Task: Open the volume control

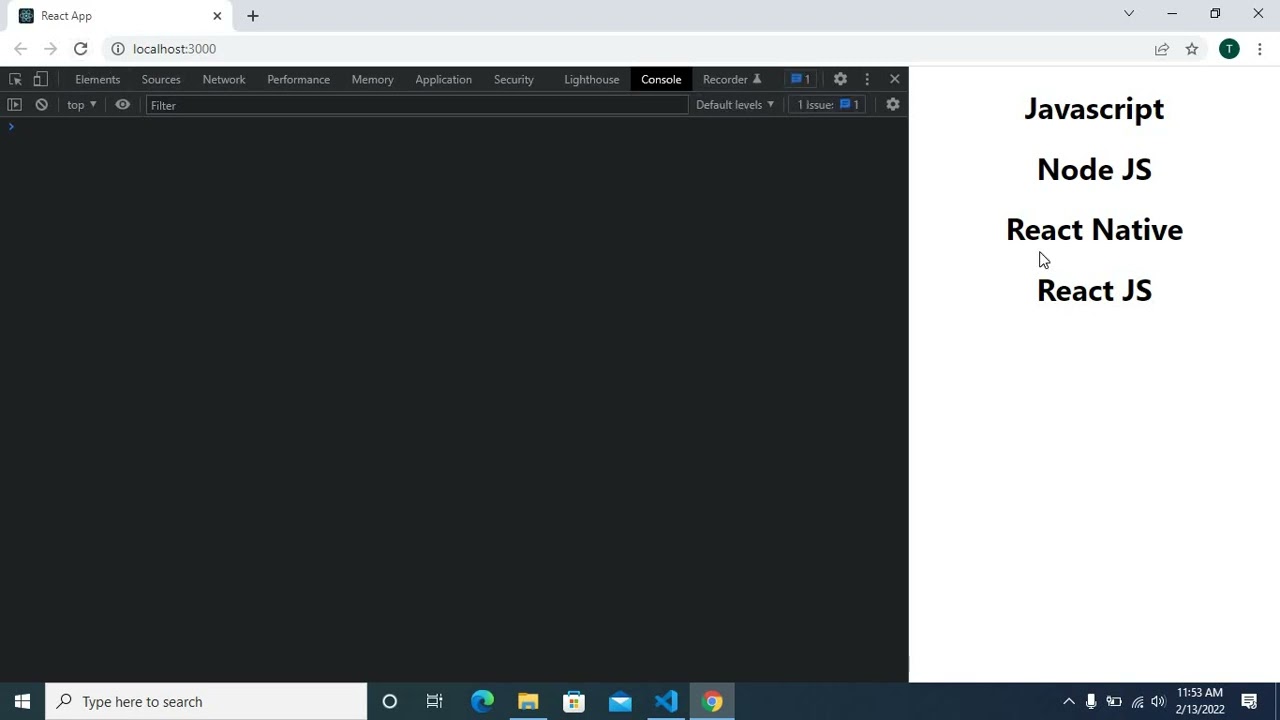Action: tap(1158, 701)
